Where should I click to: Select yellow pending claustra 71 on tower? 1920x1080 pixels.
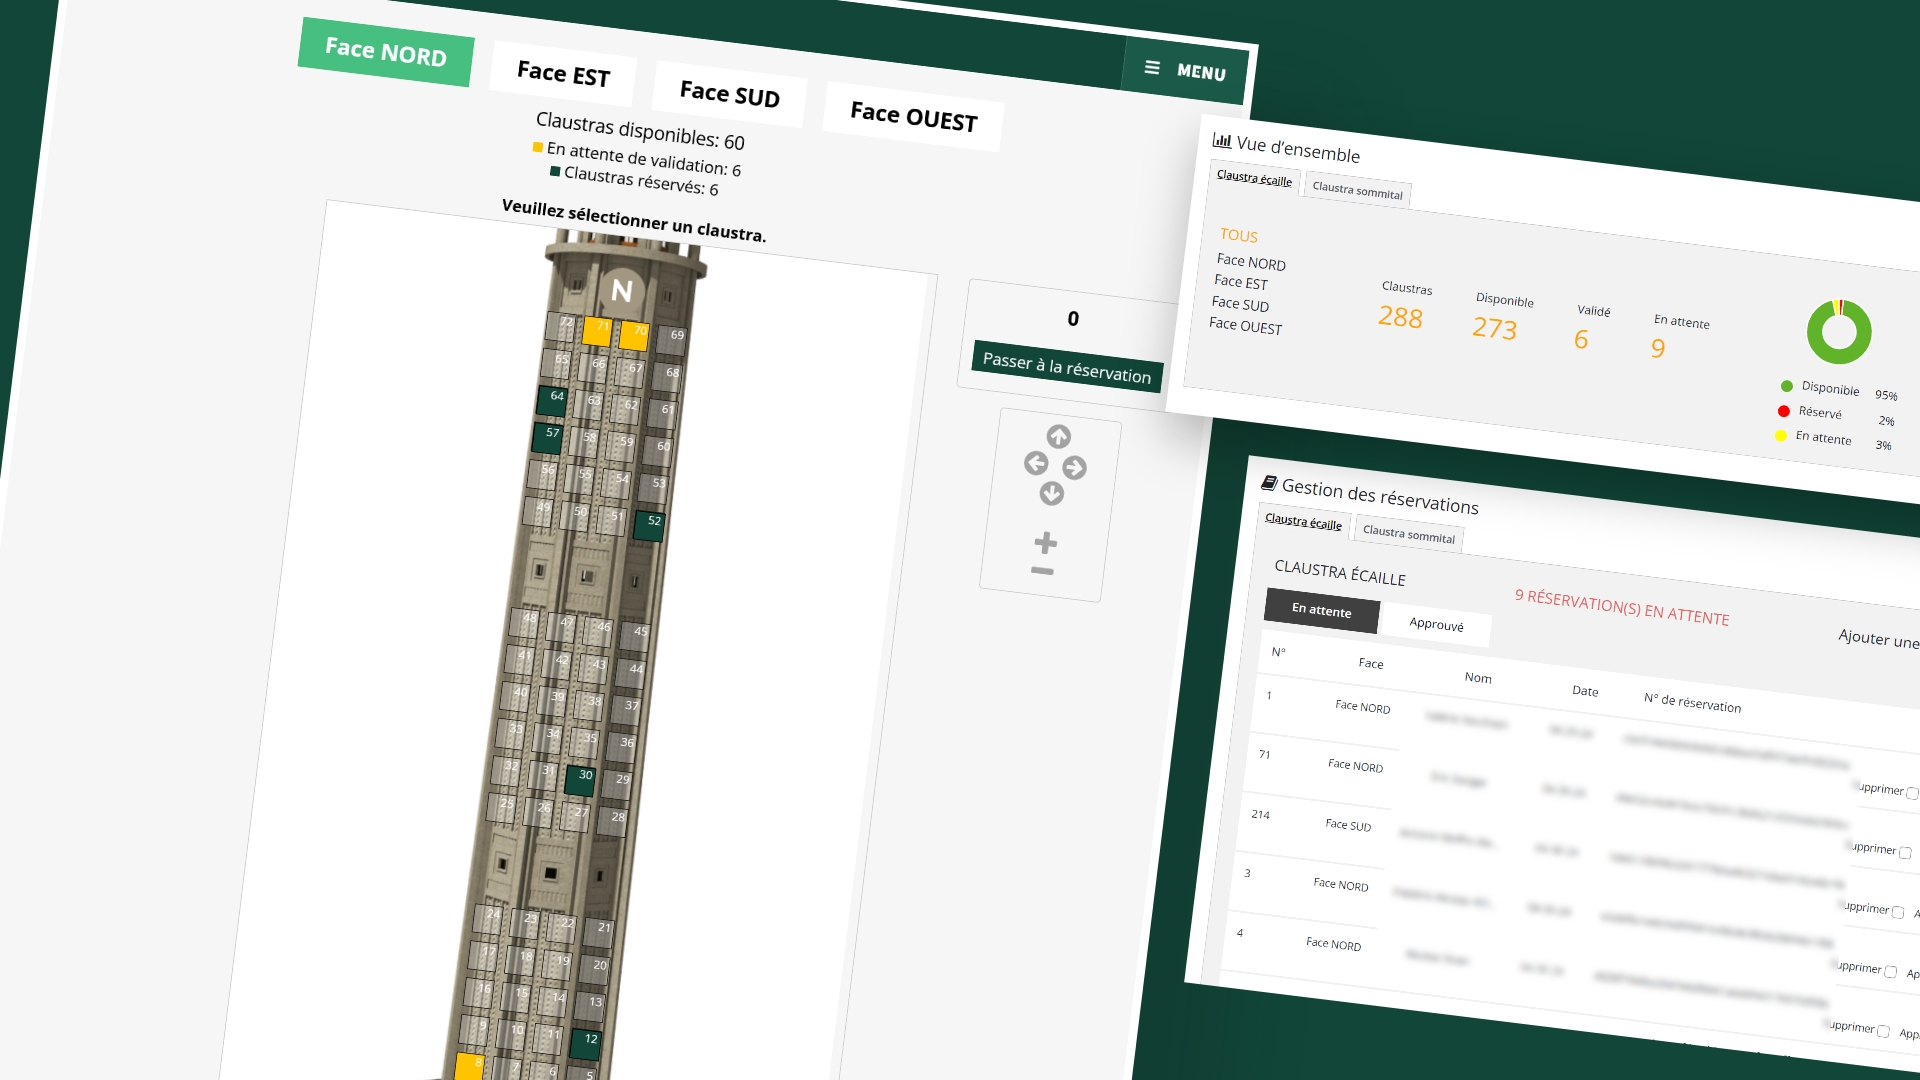(598, 330)
